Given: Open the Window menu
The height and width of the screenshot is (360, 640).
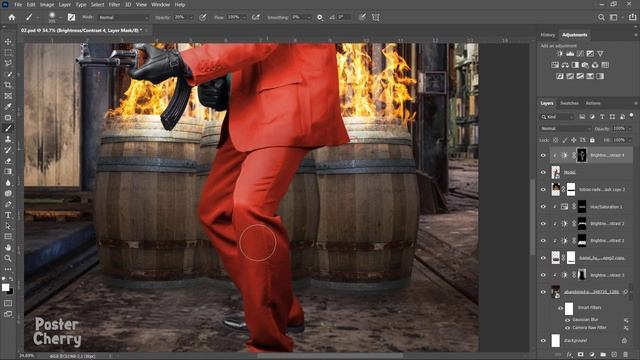Looking at the screenshot, I should 160,4.
